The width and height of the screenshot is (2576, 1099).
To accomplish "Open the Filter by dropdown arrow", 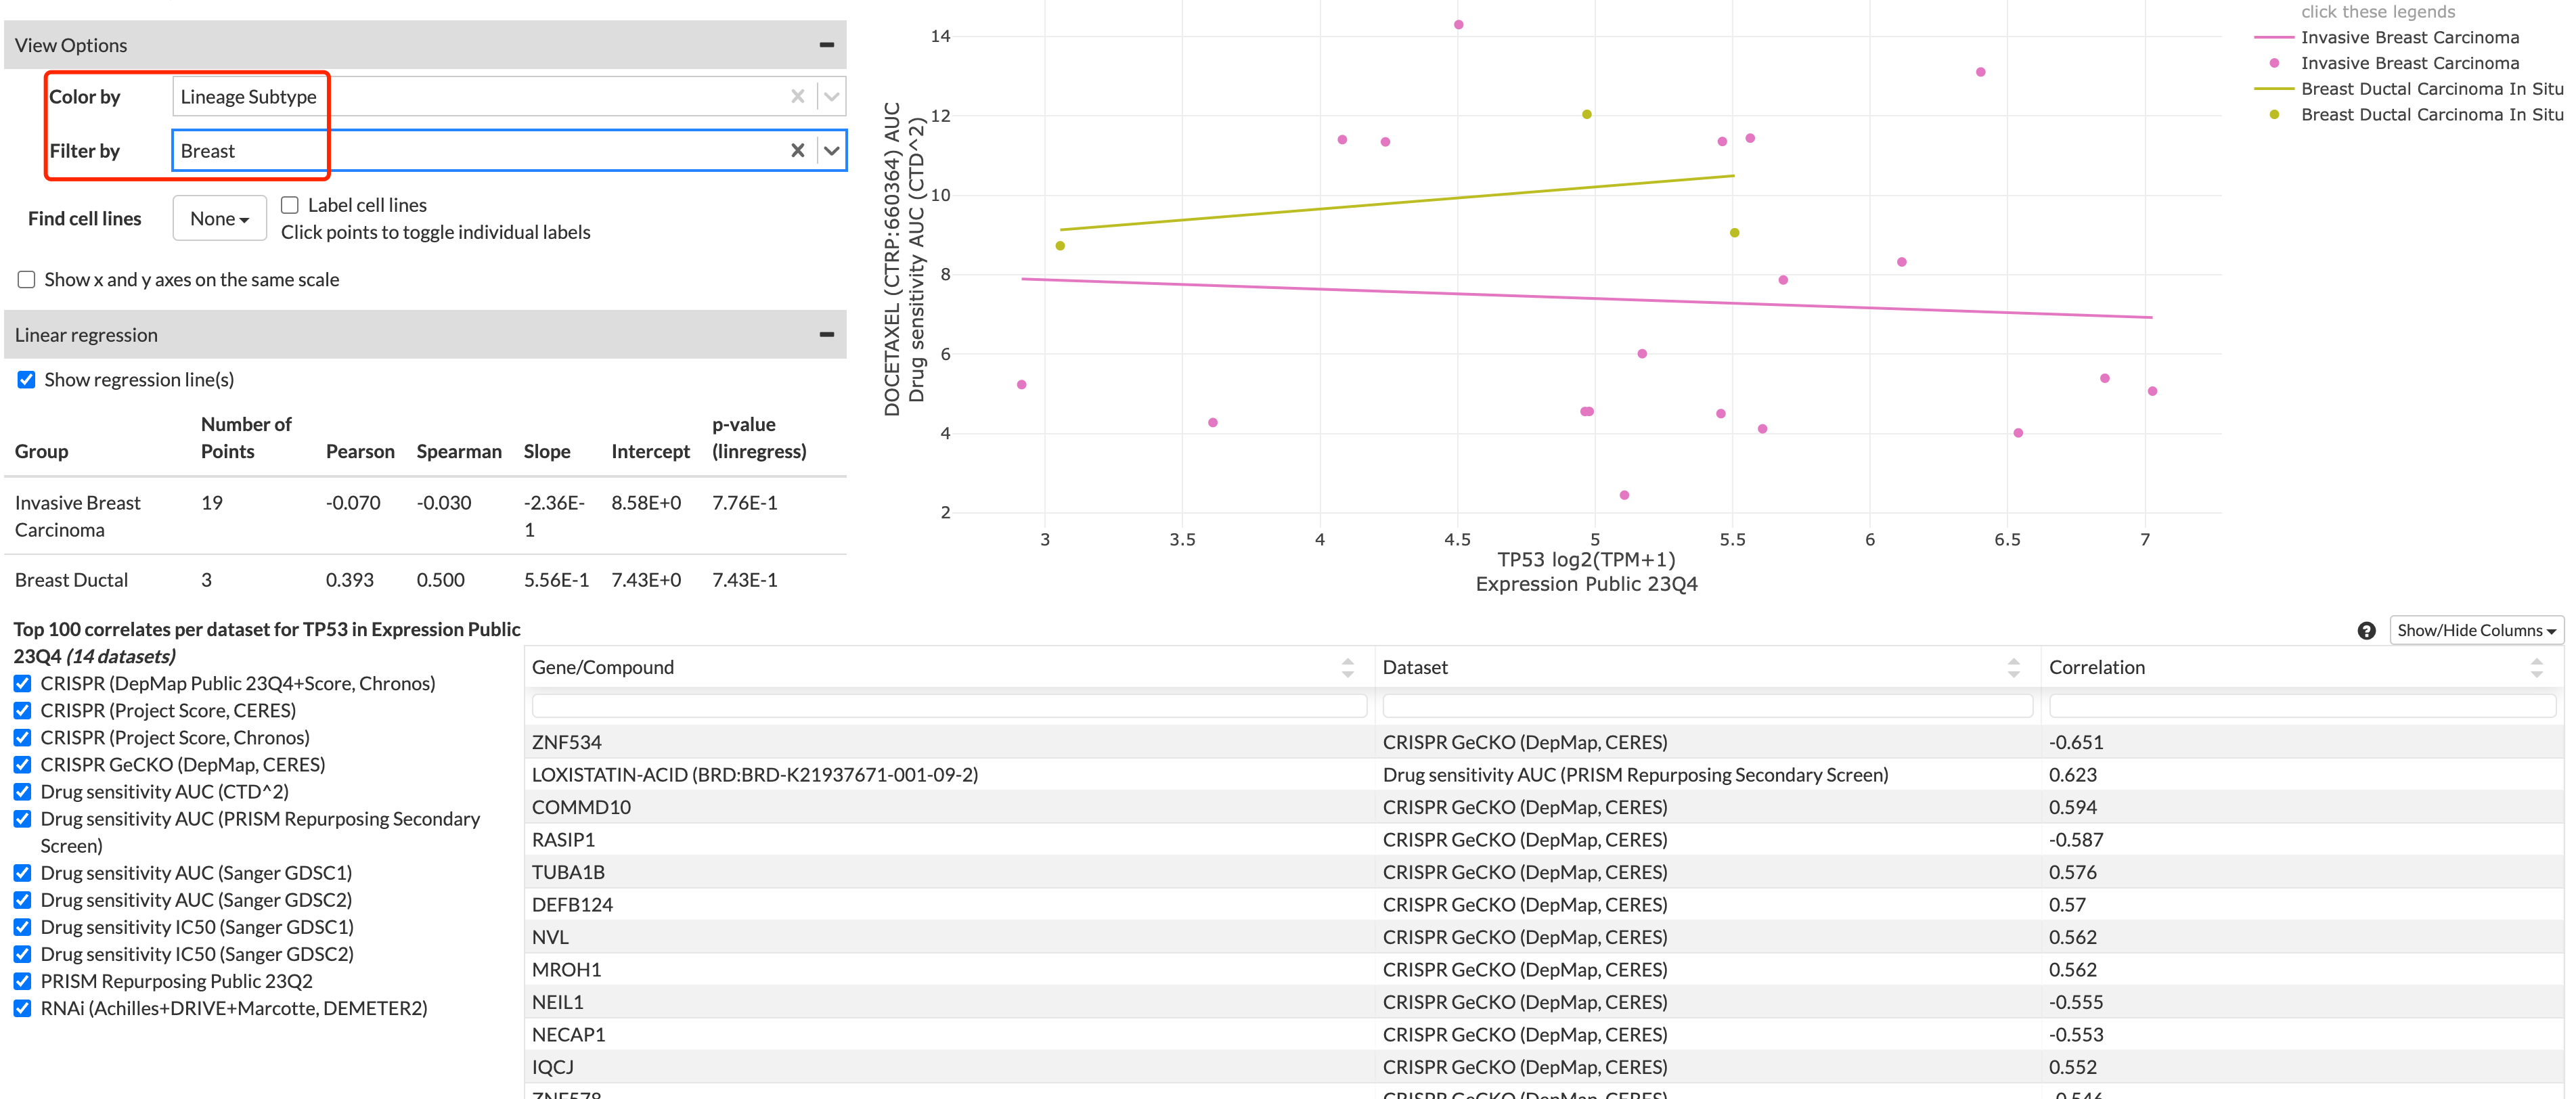I will [x=831, y=151].
